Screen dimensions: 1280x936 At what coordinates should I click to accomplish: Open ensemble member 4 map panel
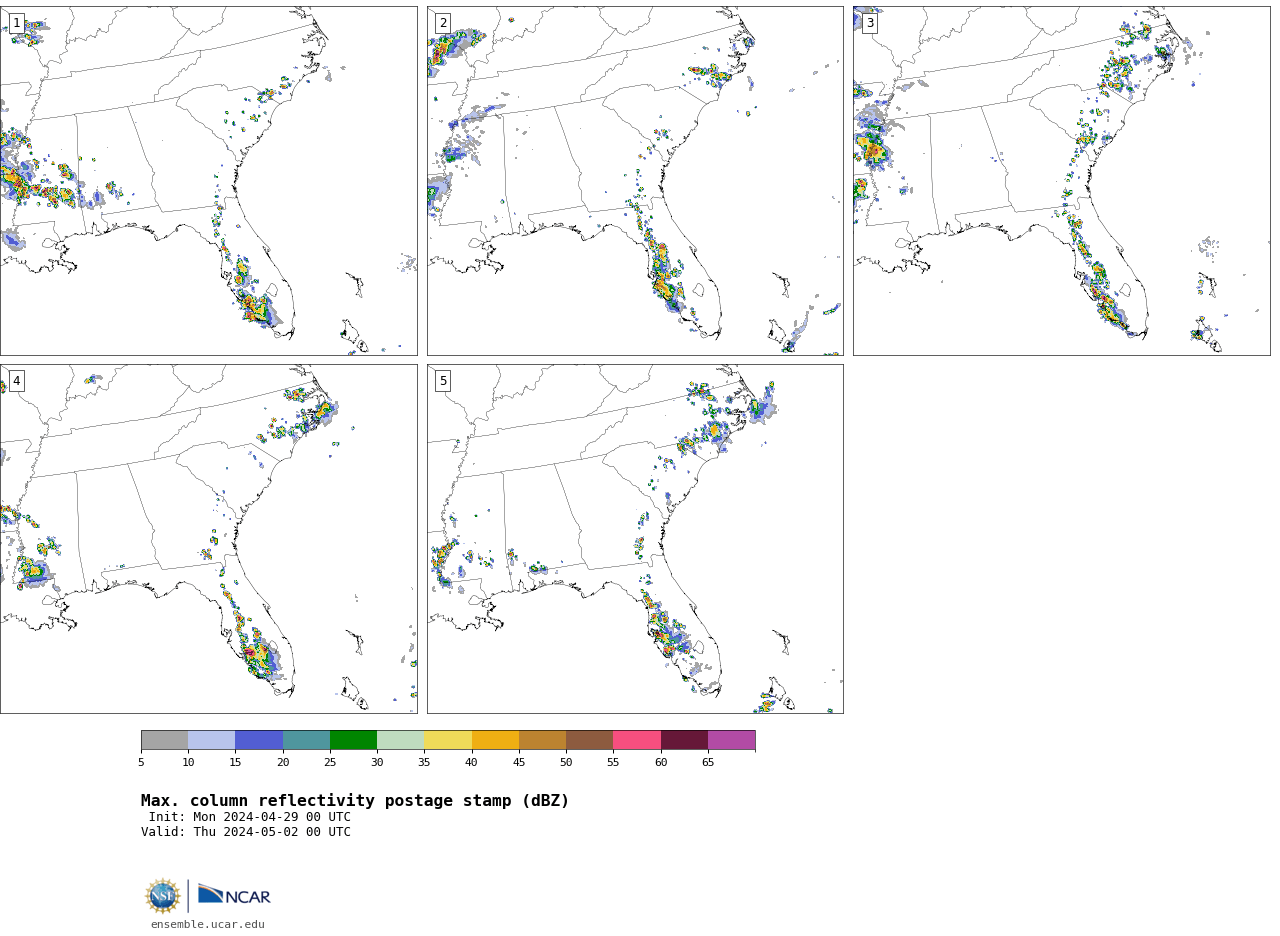tap(208, 539)
